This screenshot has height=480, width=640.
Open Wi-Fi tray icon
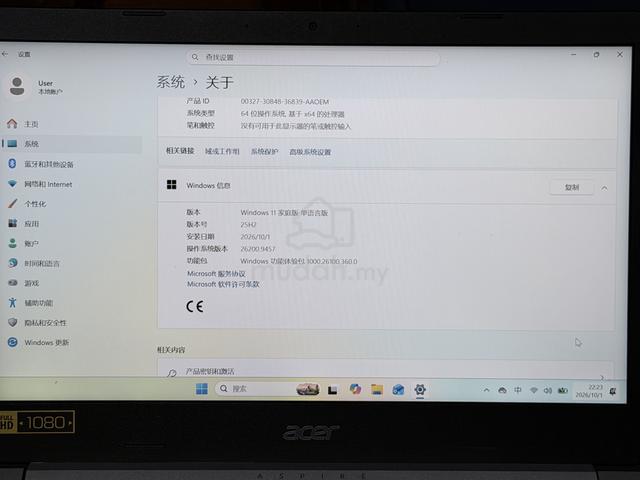click(x=533, y=391)
